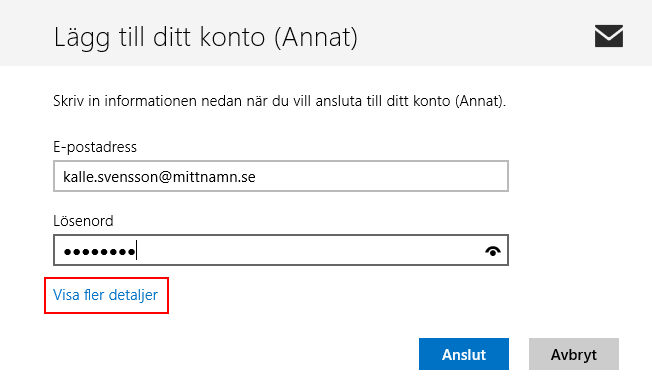Image resolution: width=652 pixels, height=382 pixels.
Task: Focus the Lösenord password field
Action: coord(281,250)
